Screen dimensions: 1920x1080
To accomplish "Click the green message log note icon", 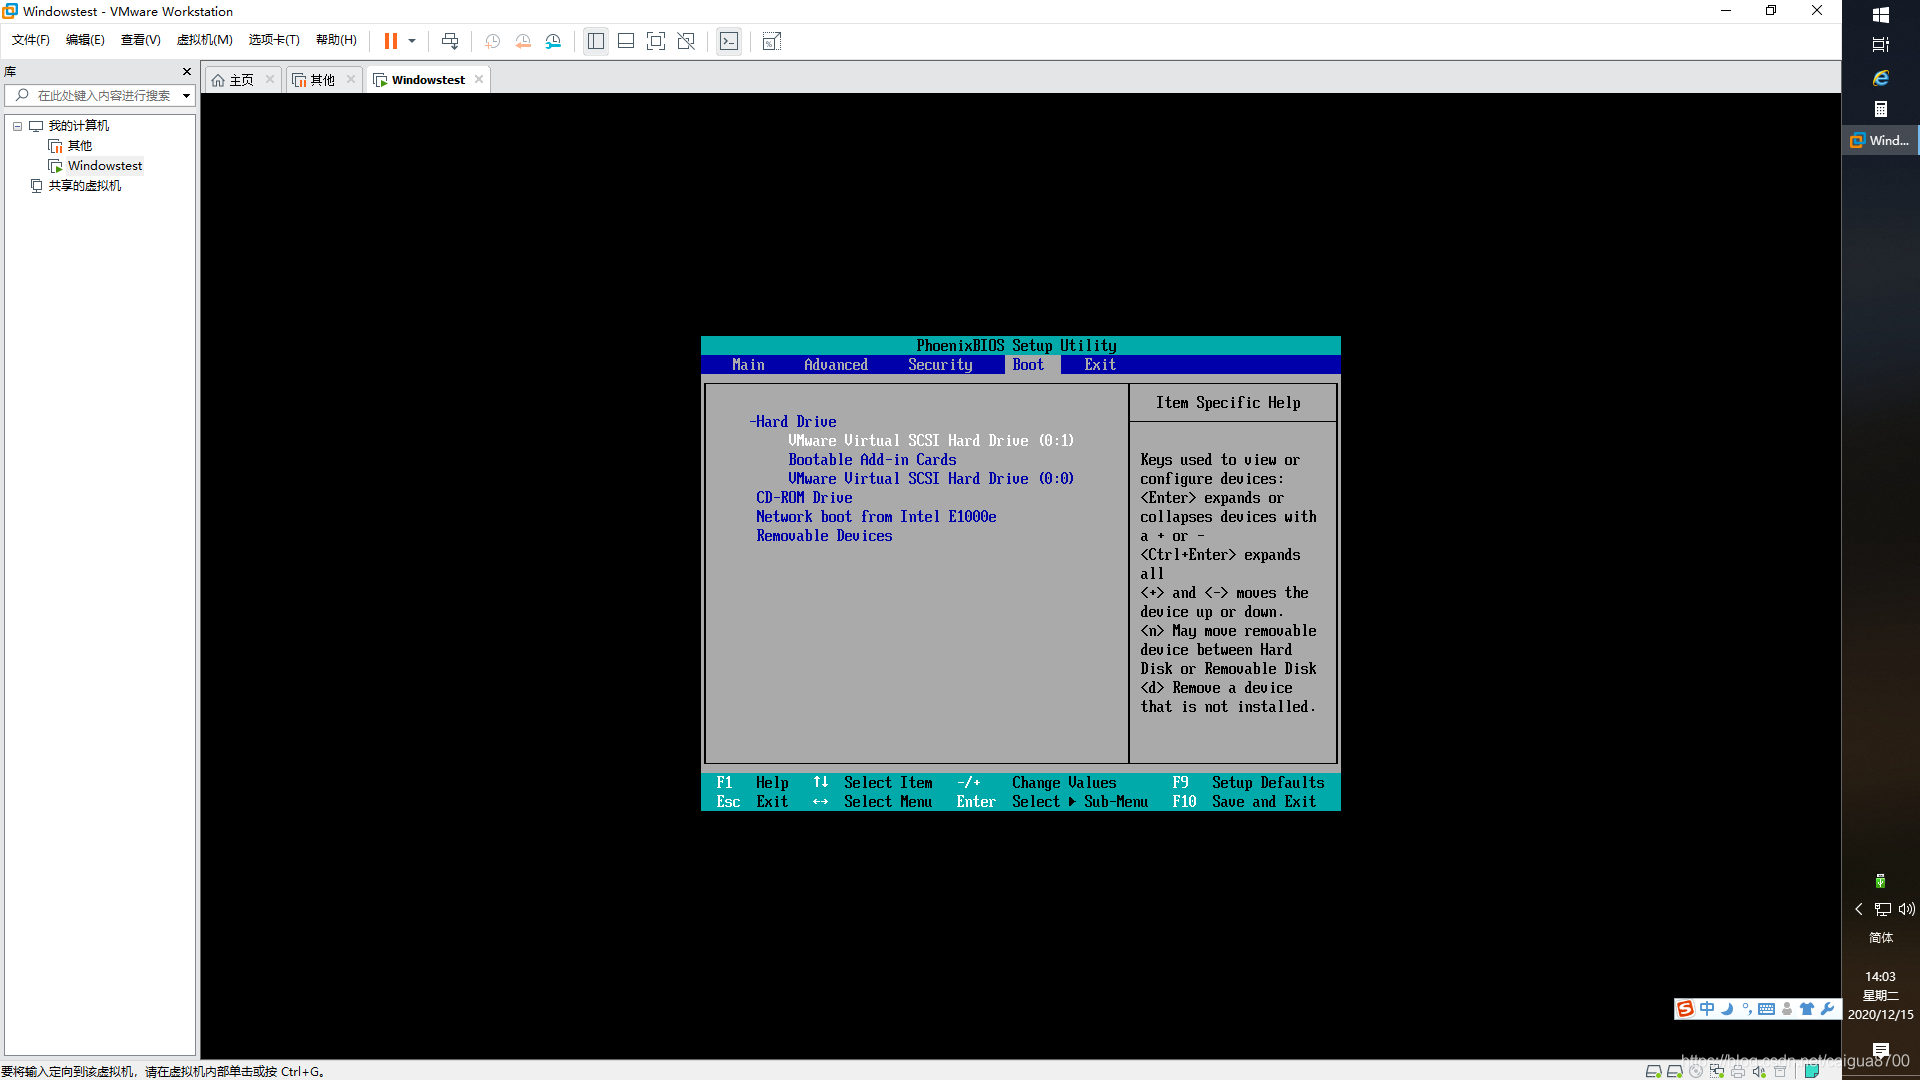I will pyautogui.click(x=1812, y=1071).
